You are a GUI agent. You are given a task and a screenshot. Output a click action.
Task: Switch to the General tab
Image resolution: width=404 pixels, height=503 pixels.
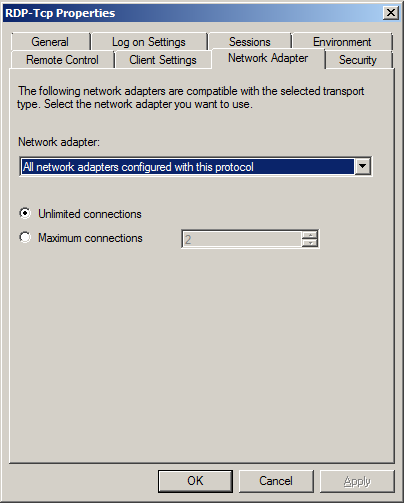pos(50,42)
